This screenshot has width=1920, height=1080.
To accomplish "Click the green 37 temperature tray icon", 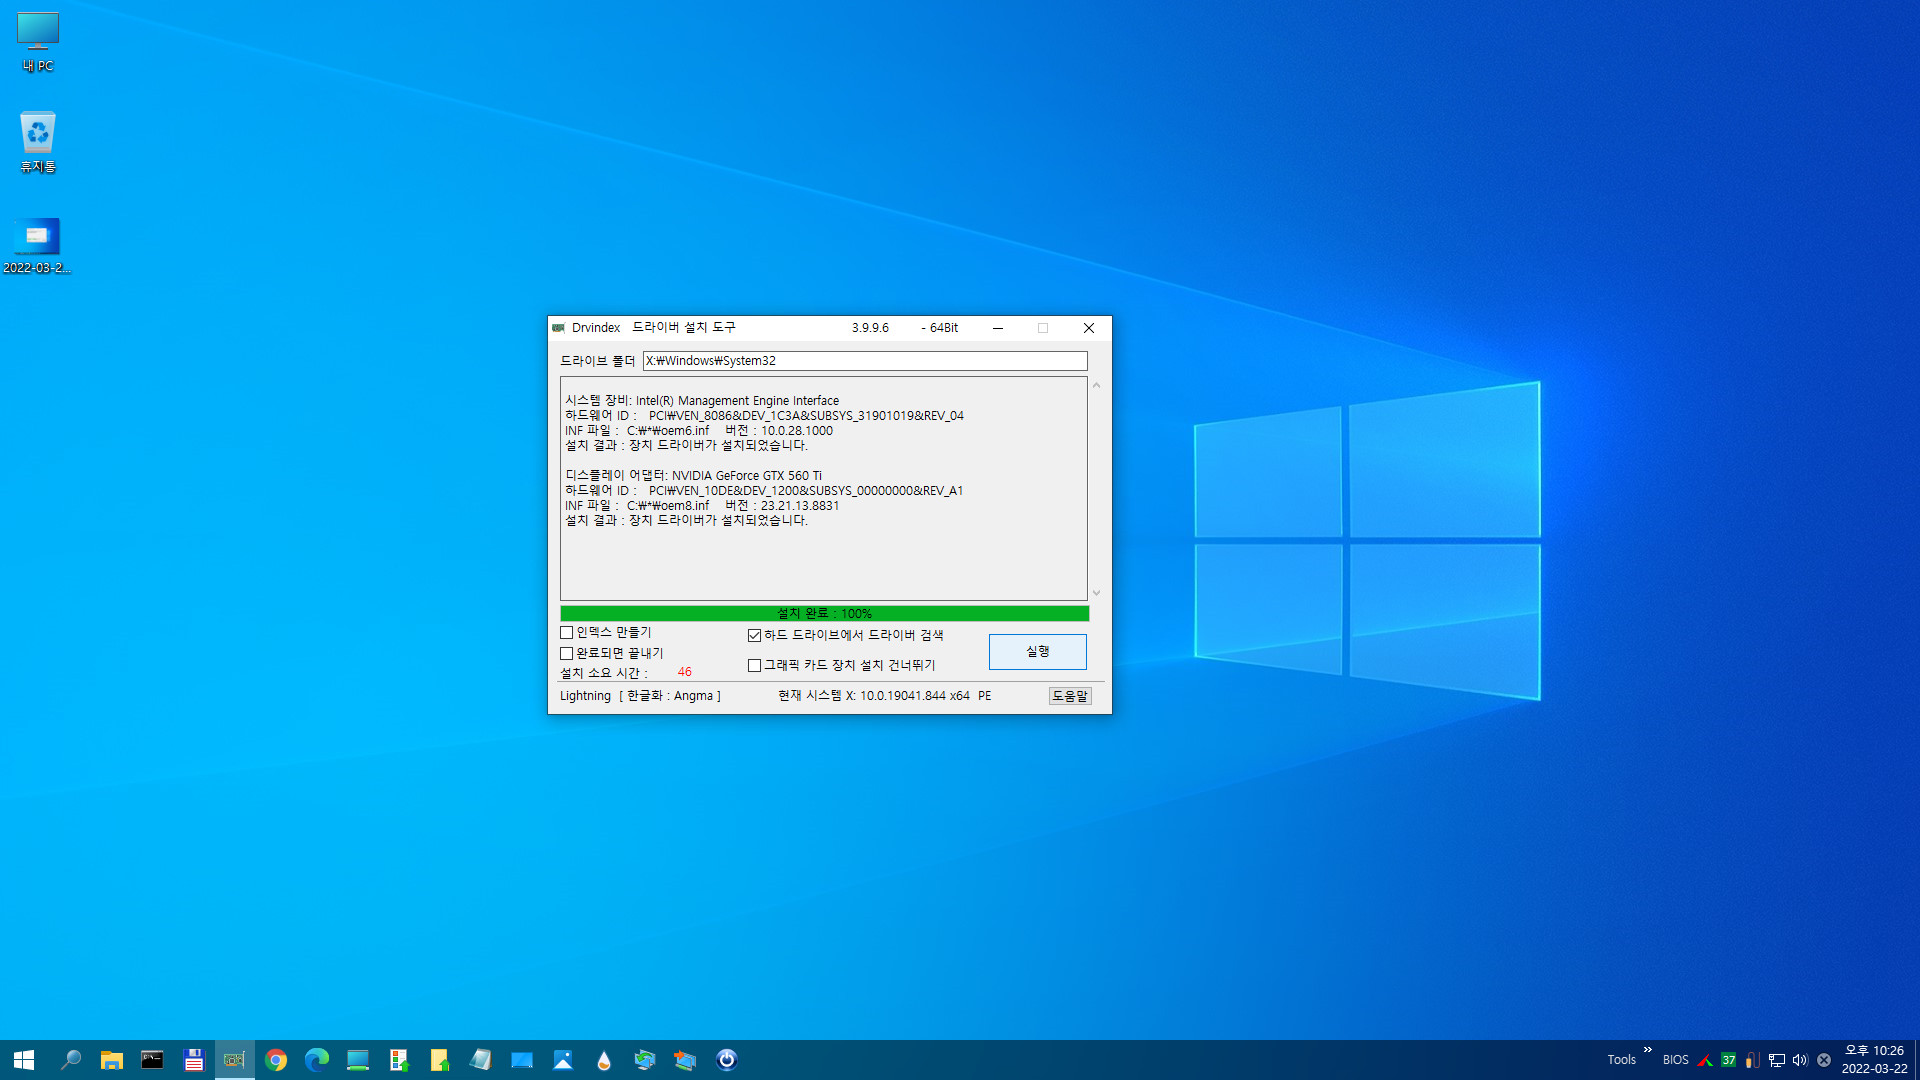I will pos(1729,1060).
